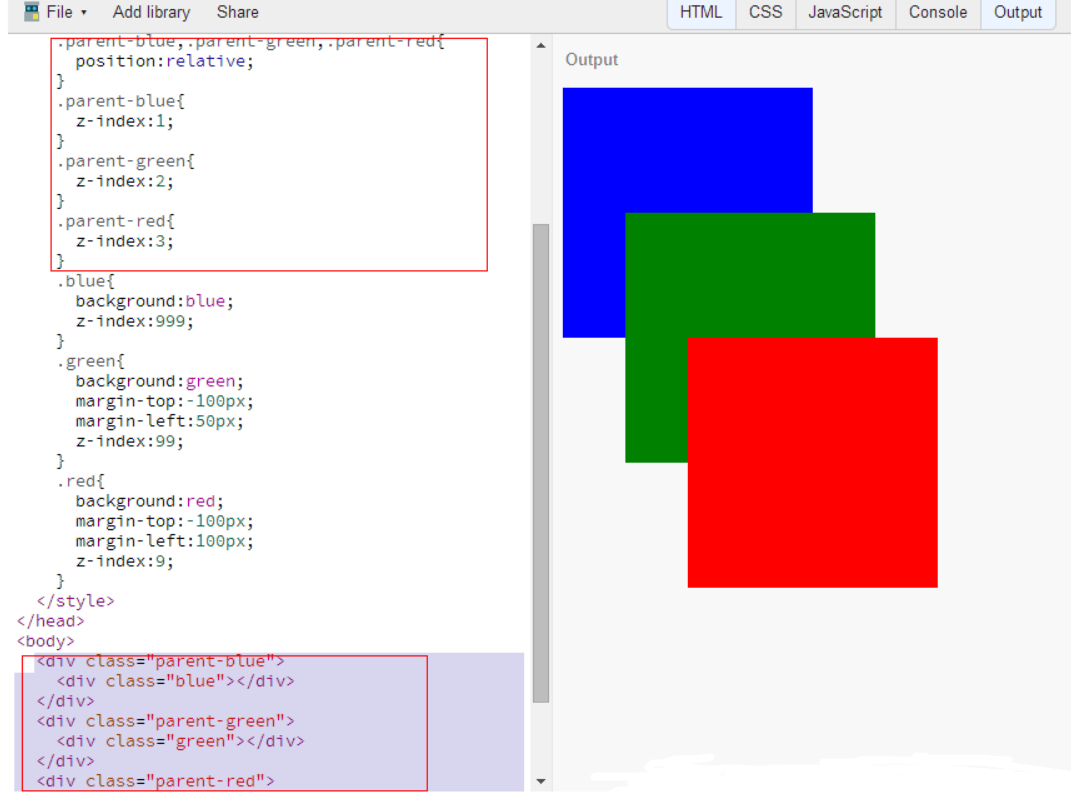Image resolution: width=1071 pixels, height=796 pixels.
Task: Click the 'z-index:9;' line
Action: (x=124, y=562)
